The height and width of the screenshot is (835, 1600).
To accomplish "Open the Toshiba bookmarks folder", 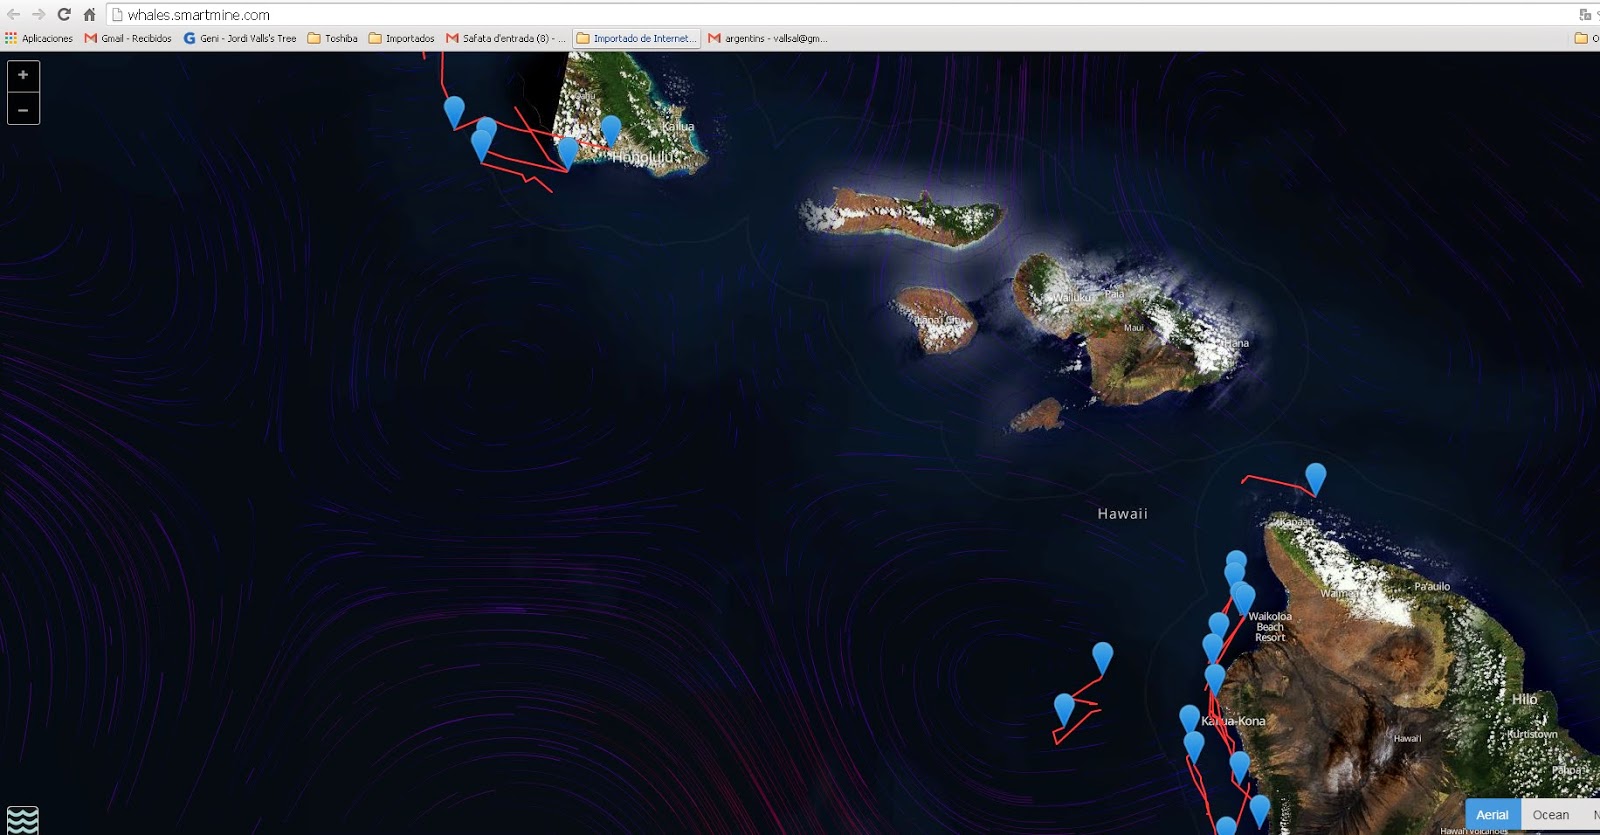I will [x=332, y=38].
